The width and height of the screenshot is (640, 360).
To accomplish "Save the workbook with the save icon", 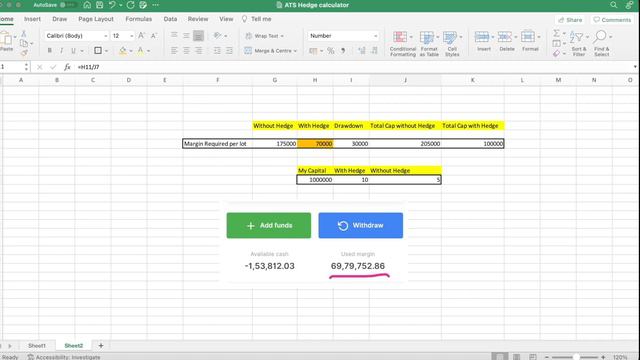I will [x=100, y=5].
